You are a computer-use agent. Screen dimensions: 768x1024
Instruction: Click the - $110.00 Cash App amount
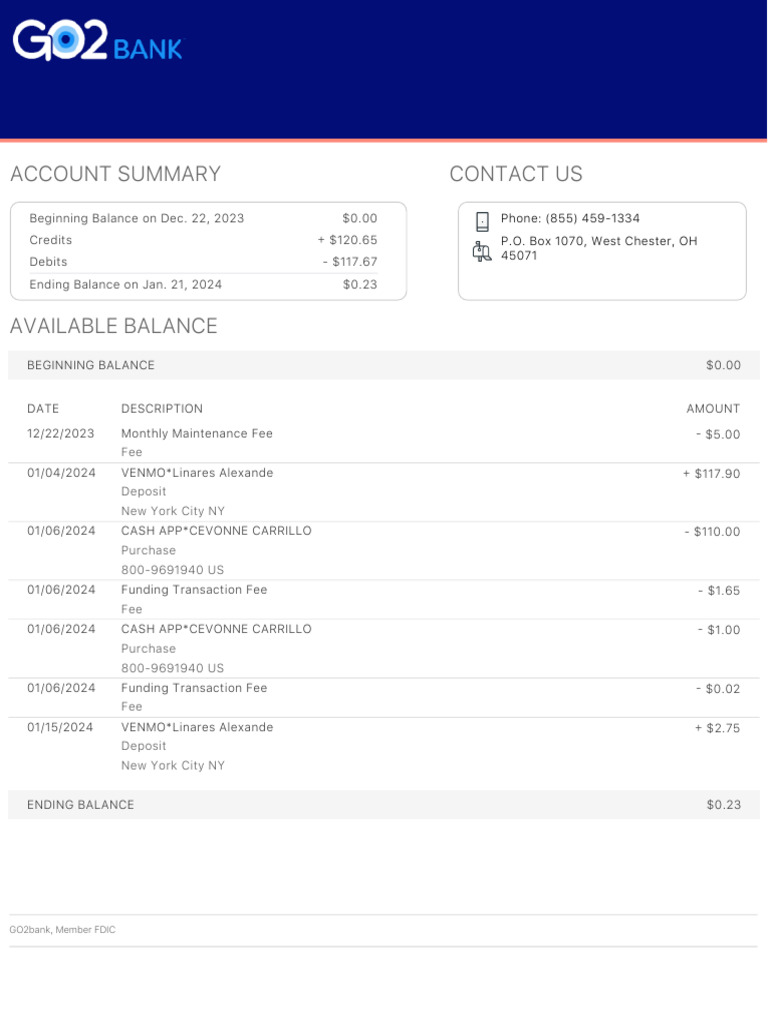[x=712, y=532]
